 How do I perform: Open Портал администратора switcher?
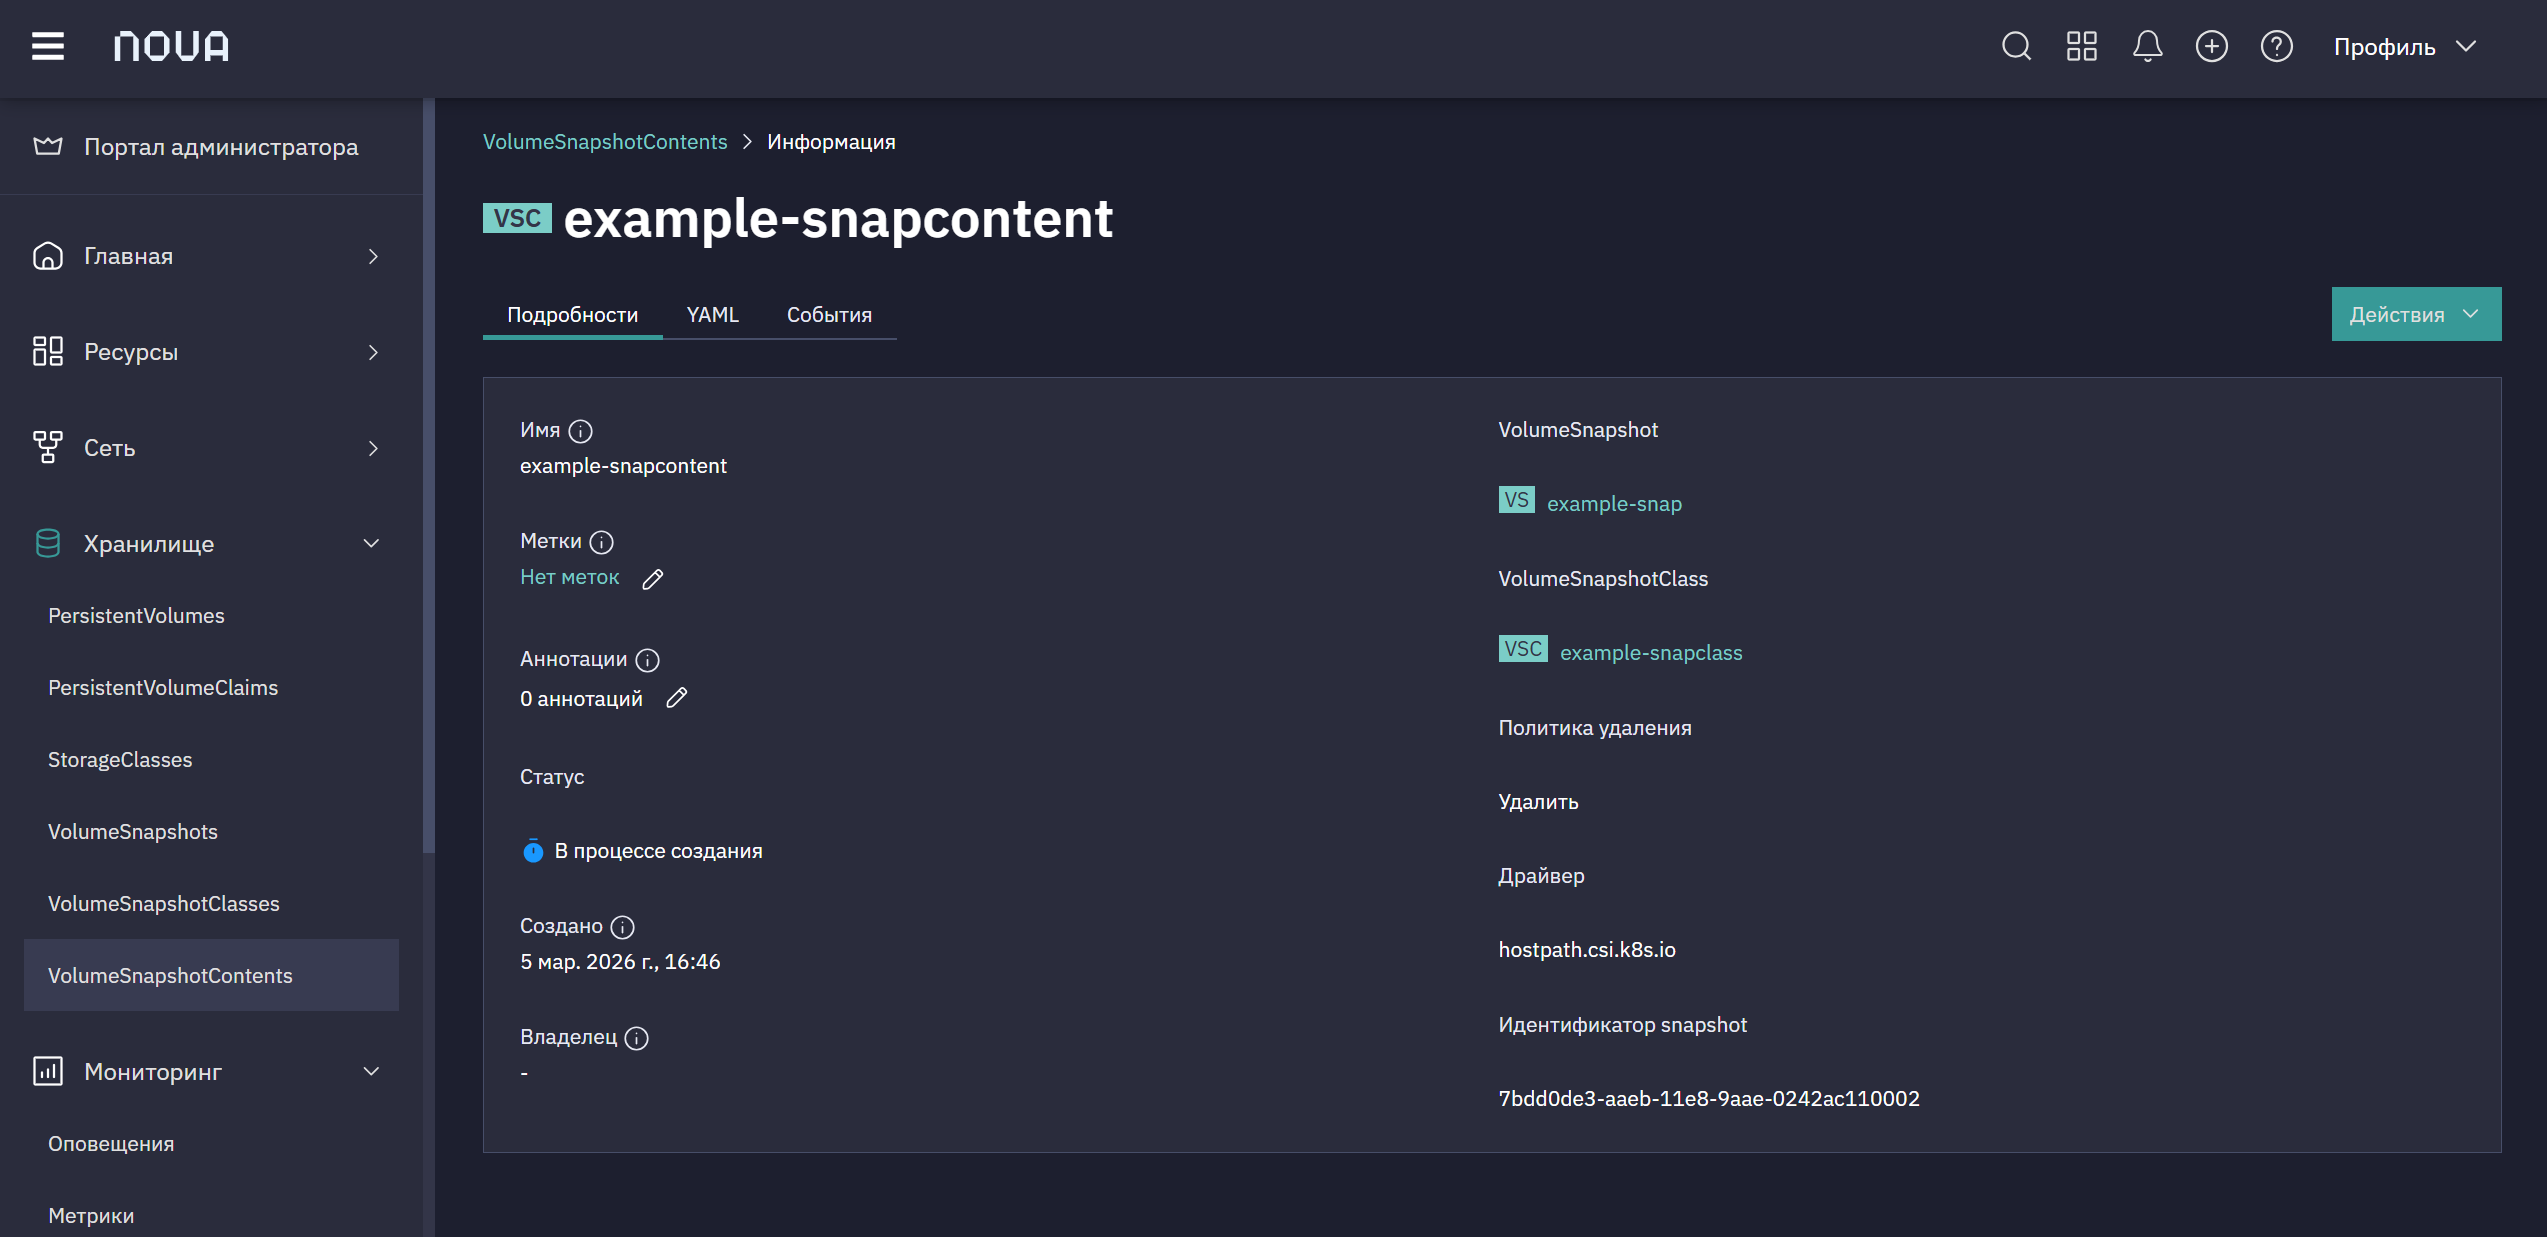pos(211,147)
